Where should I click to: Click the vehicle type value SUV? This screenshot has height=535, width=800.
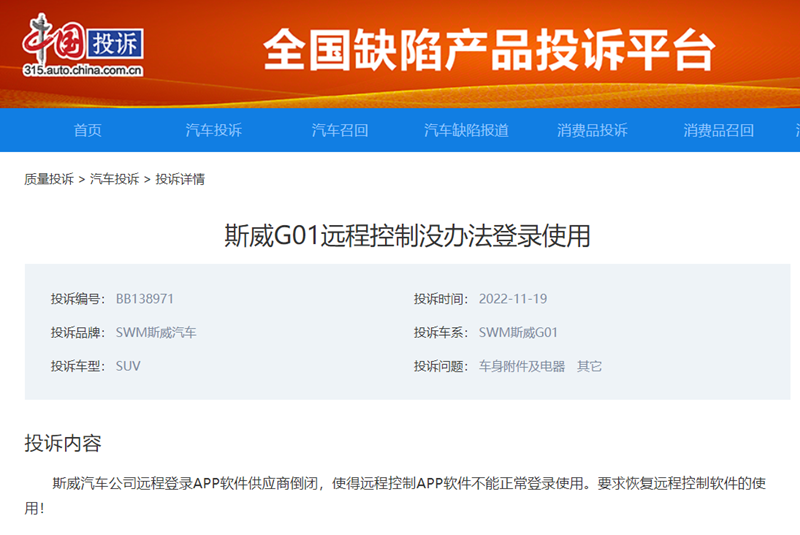[128, 366]
